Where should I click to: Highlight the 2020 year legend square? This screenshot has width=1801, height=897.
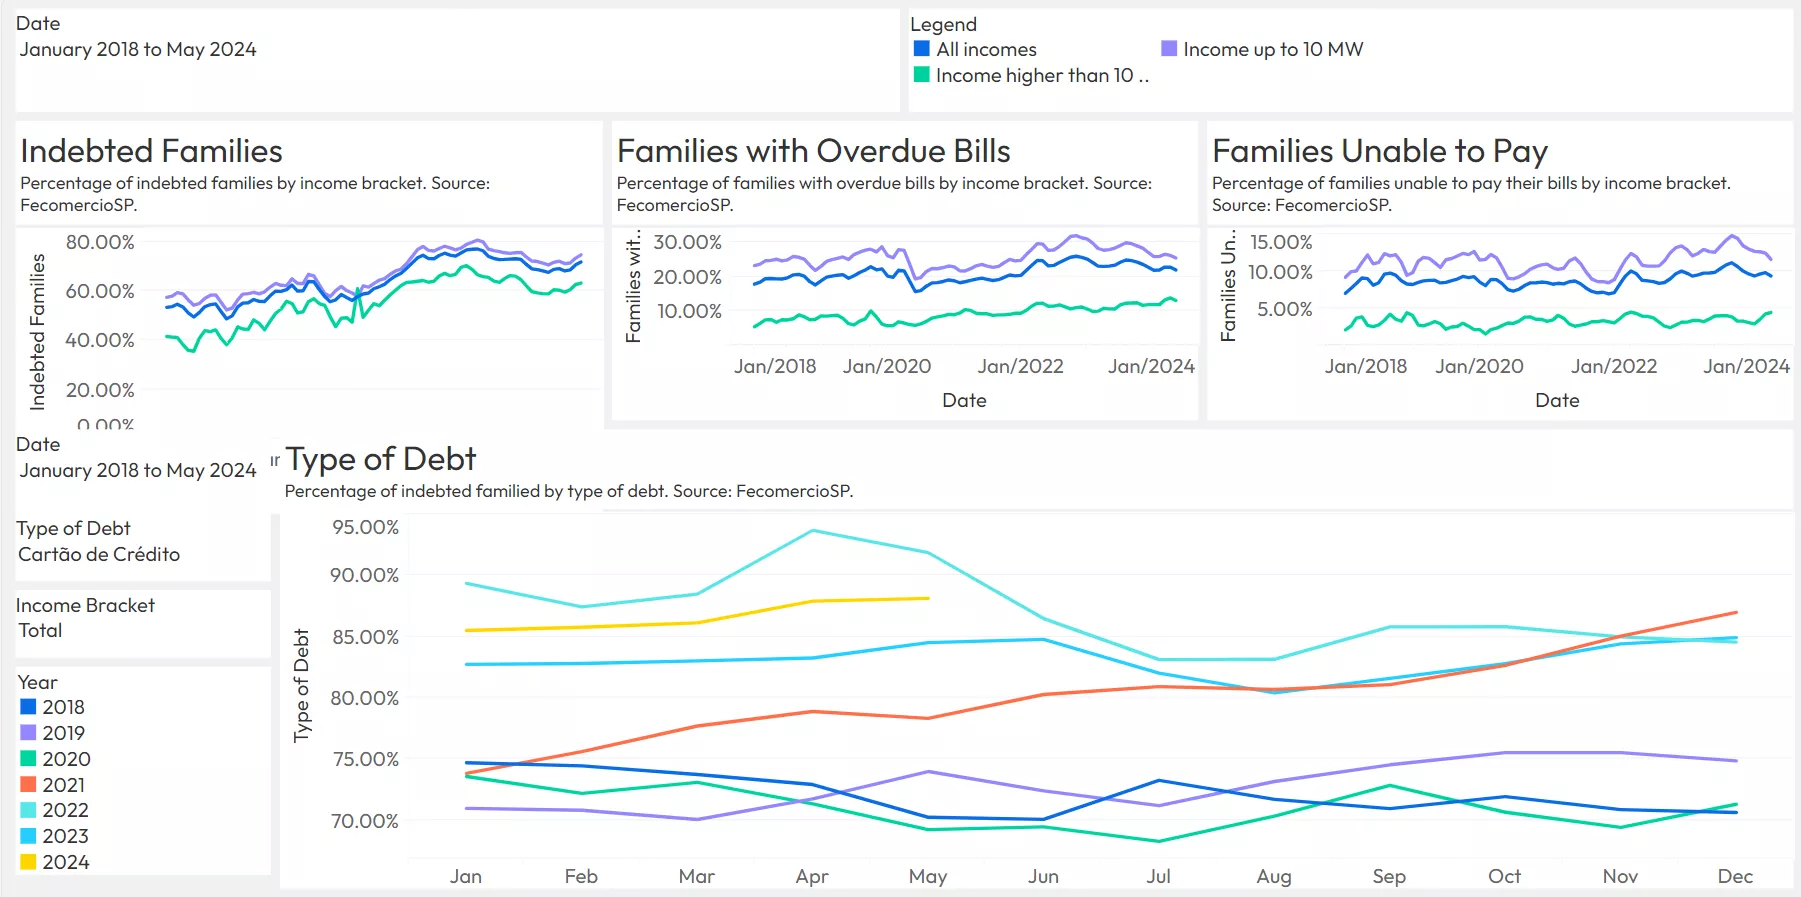click(x=28, y=759)
